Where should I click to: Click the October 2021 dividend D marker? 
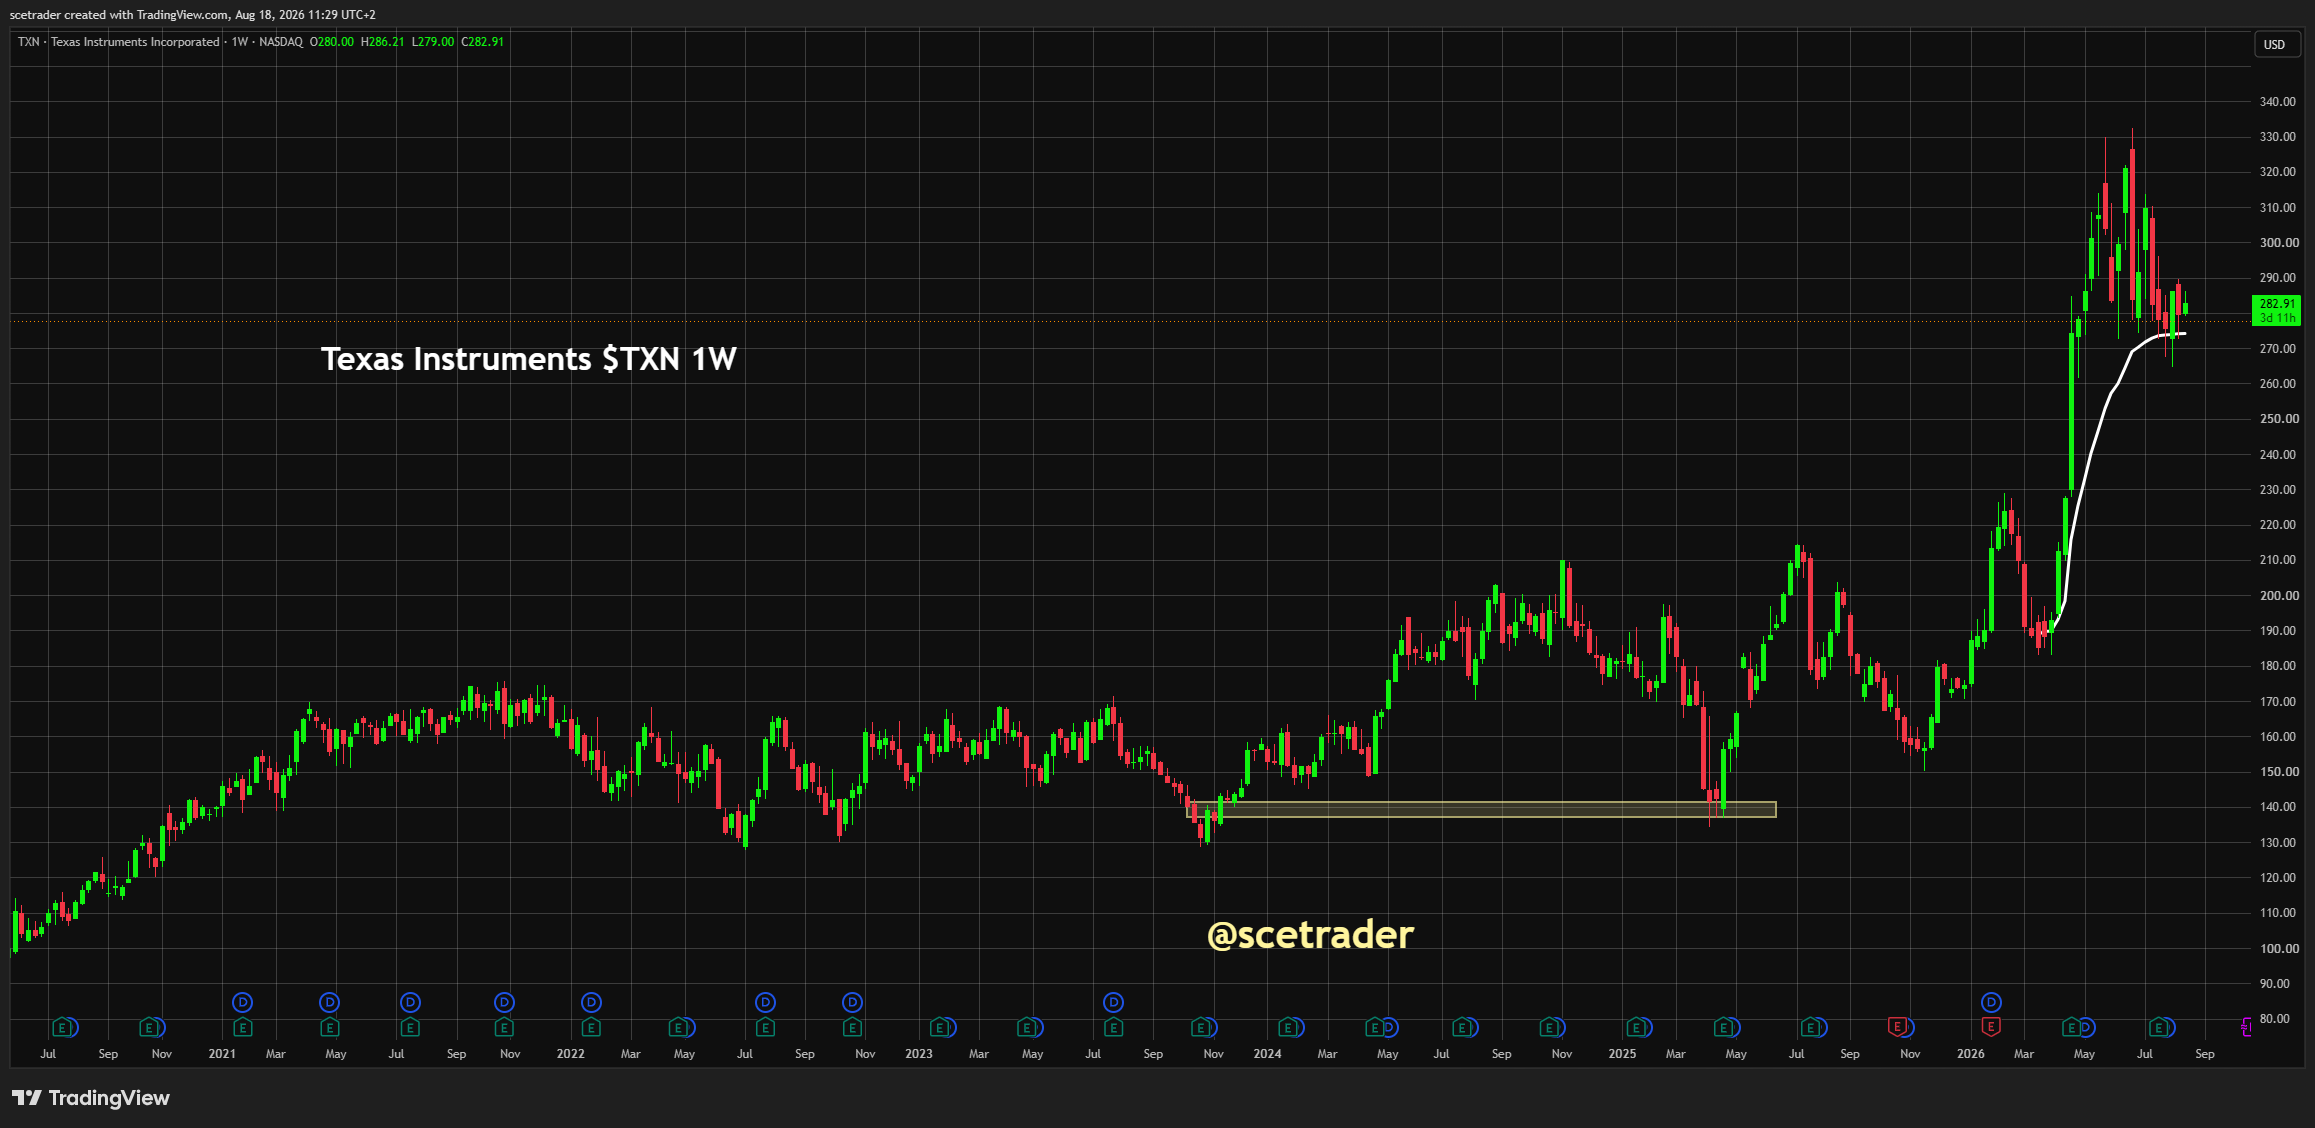tap(504, 1002)
